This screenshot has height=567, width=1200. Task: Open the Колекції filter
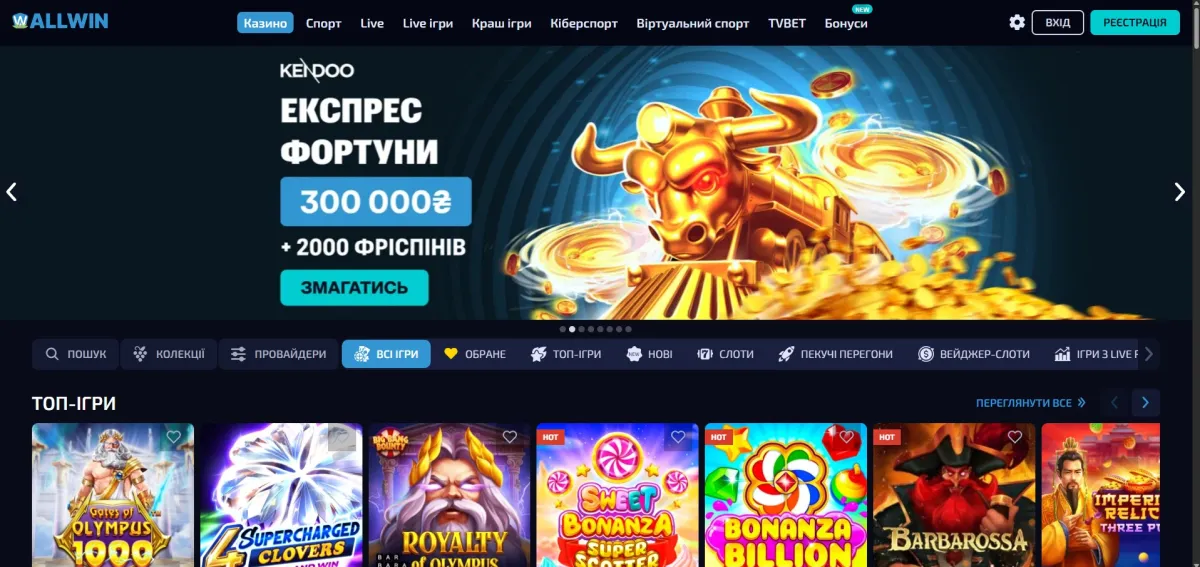169,354
